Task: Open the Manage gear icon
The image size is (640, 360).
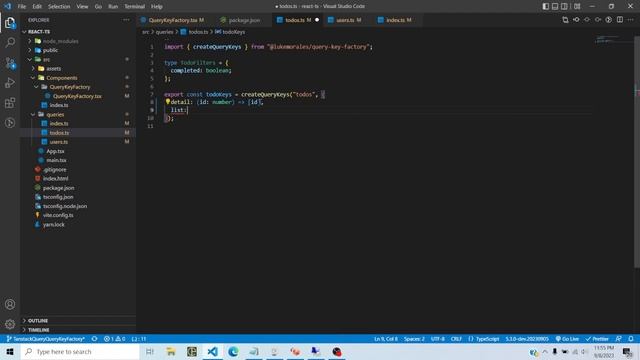Action: 10,324
